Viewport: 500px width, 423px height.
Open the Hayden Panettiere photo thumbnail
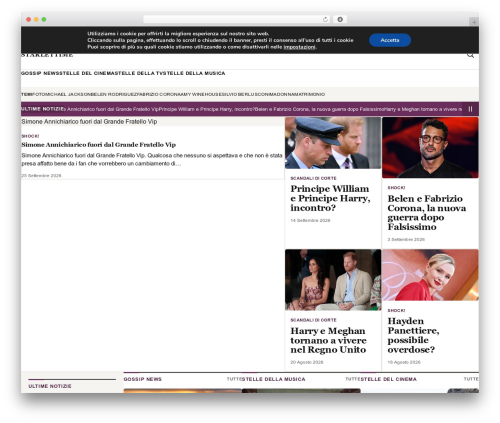click(x=430, y=275)
